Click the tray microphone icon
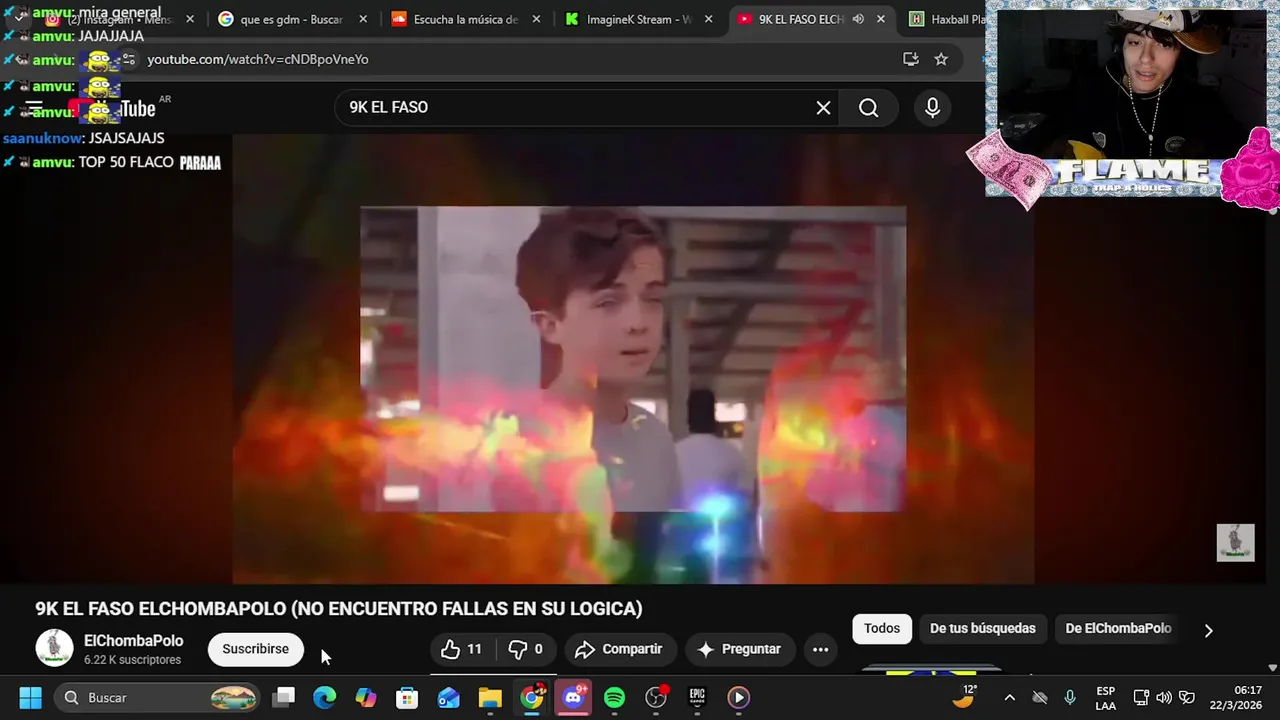The width and height of the screenshot is (1280, 720). [1070, 697]
